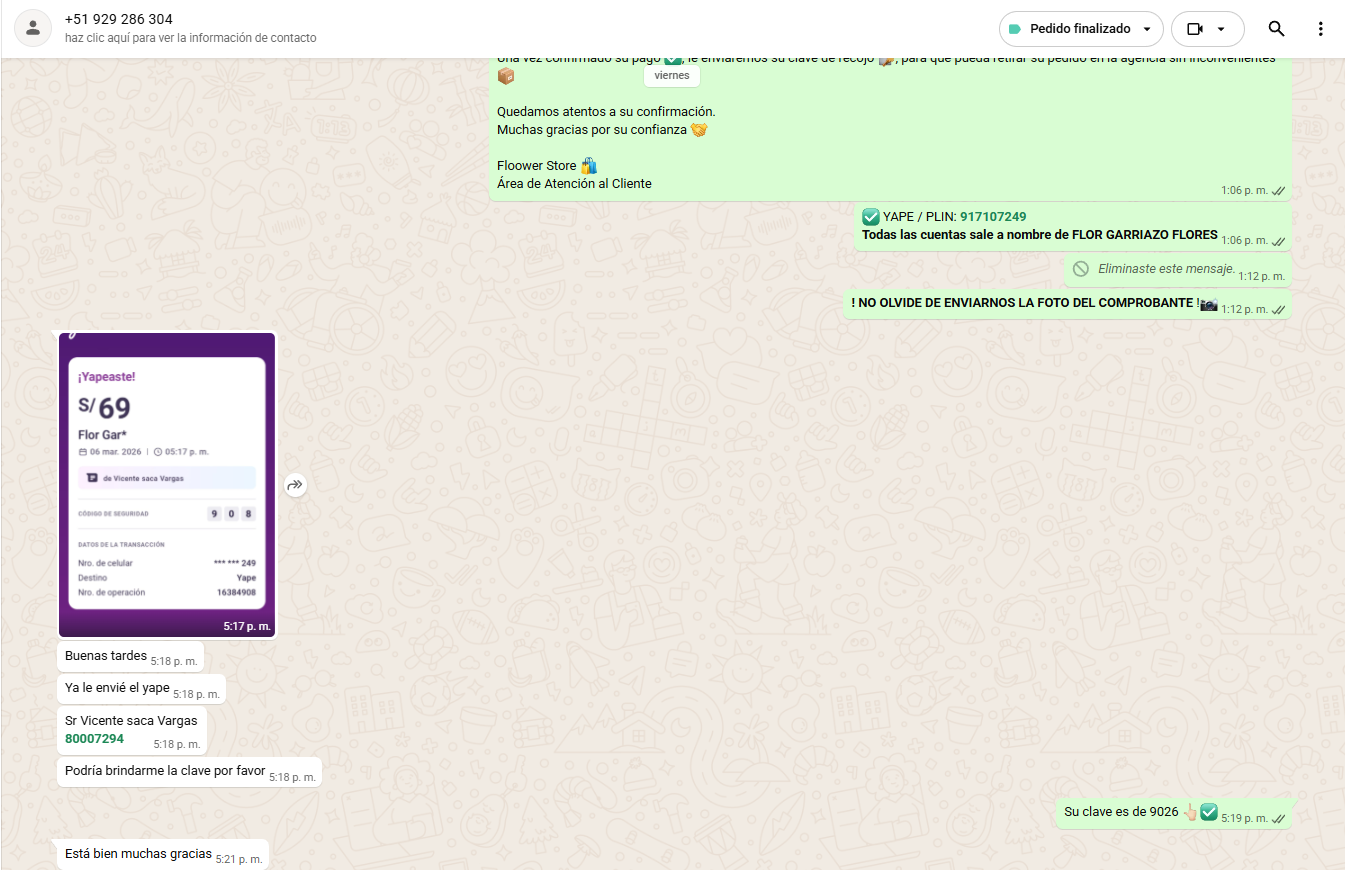Click double check marks on clave 9026 message
Image resolution: width=1345 pixels, height=870 pixels.
1278,819
